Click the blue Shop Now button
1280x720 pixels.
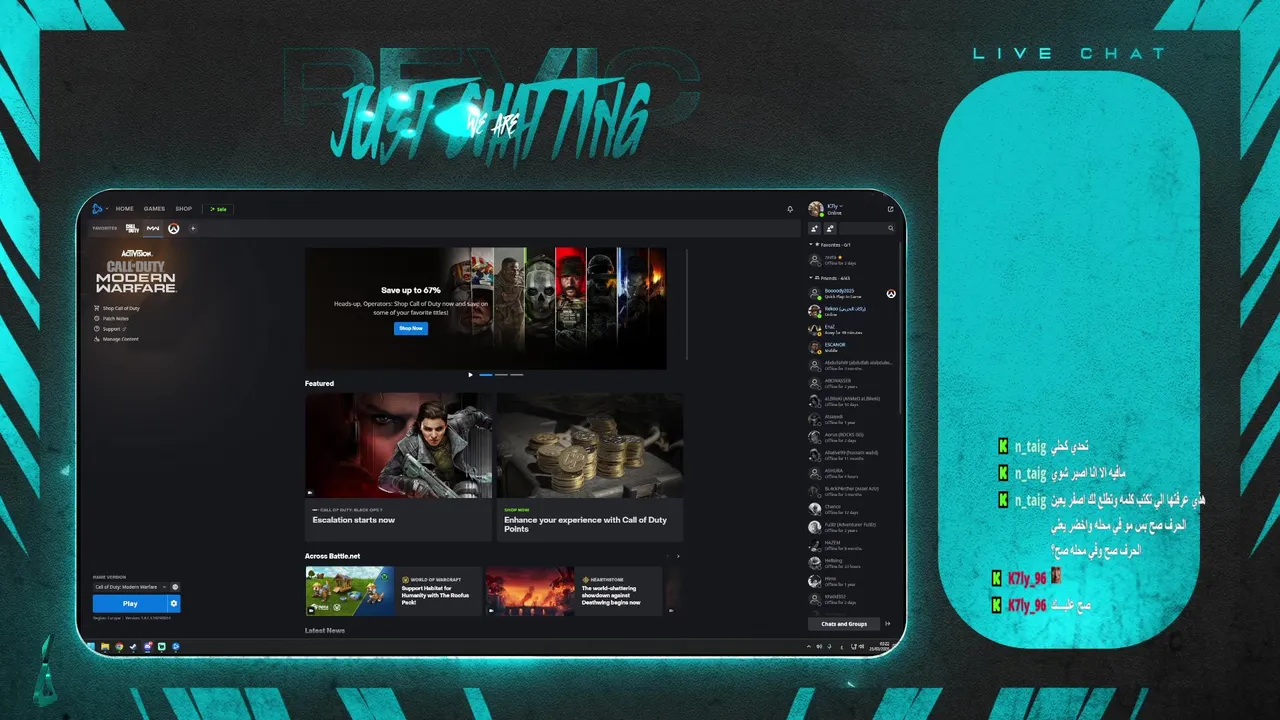pyautogui.click(x=411, y=328)
